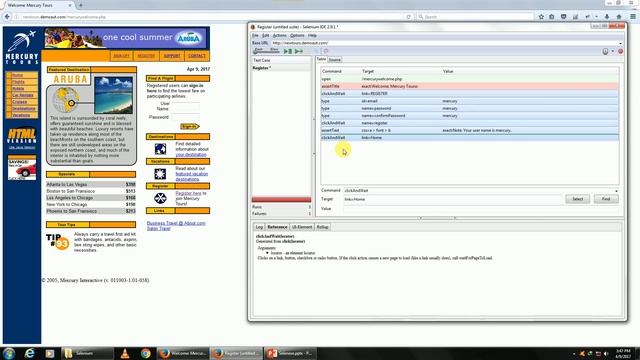This screenshot has height=360, width=640.
Task: Click the CONTACT link in the top nav
Action: click(x=197, y=56)
